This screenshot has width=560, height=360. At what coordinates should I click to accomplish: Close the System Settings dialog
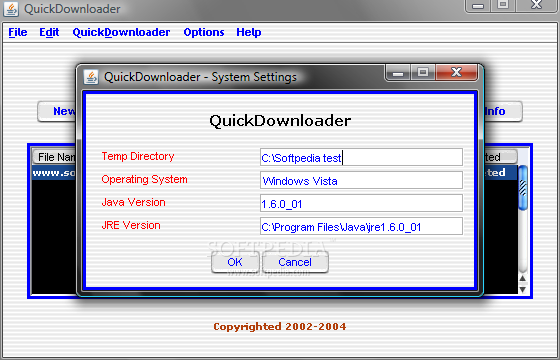456,73
